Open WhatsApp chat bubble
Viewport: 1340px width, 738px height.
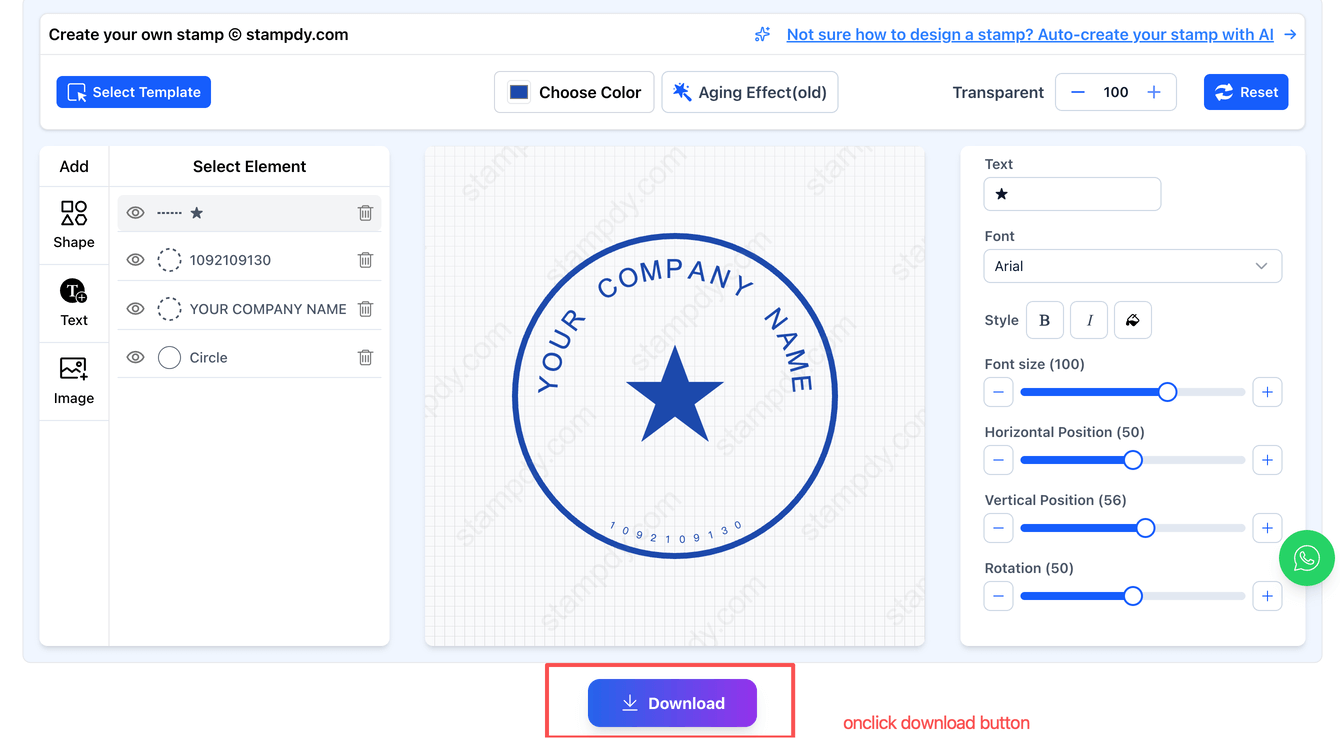1306,558
